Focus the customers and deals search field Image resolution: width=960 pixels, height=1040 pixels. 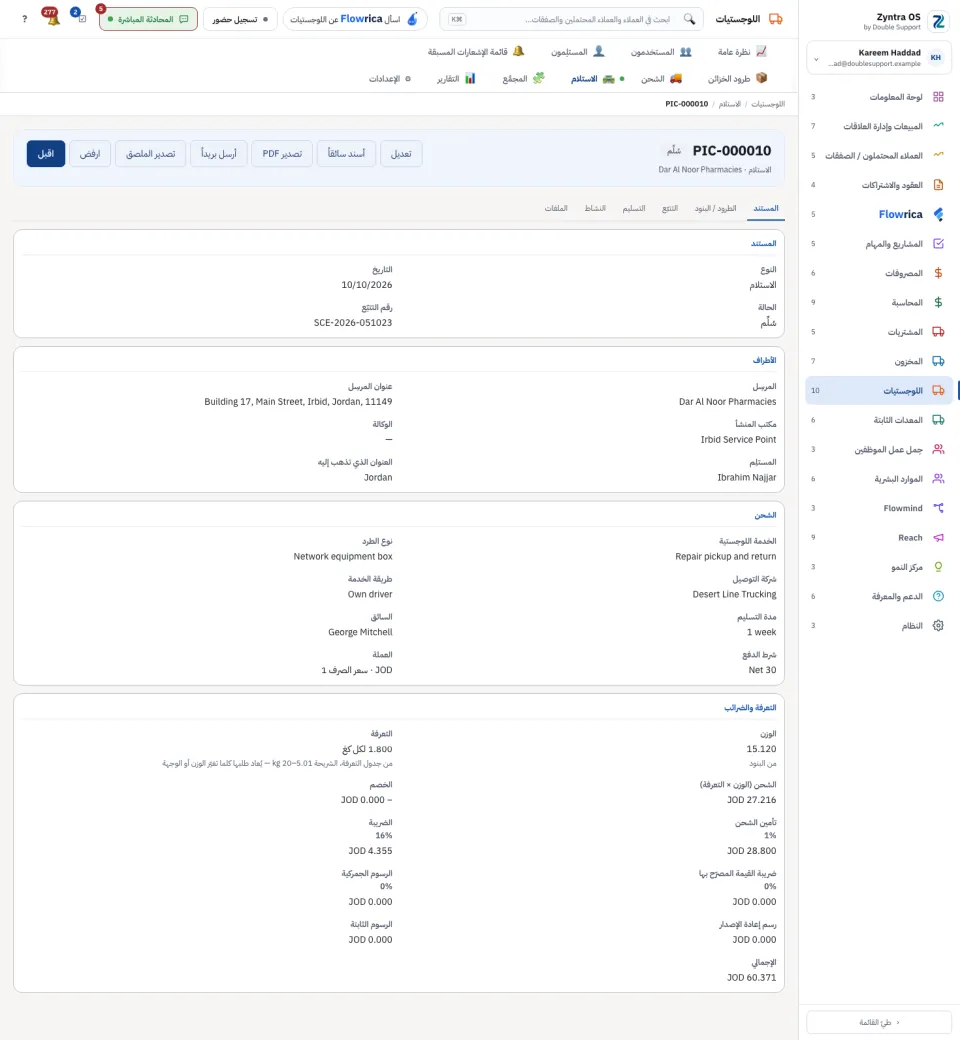[571, 19]
